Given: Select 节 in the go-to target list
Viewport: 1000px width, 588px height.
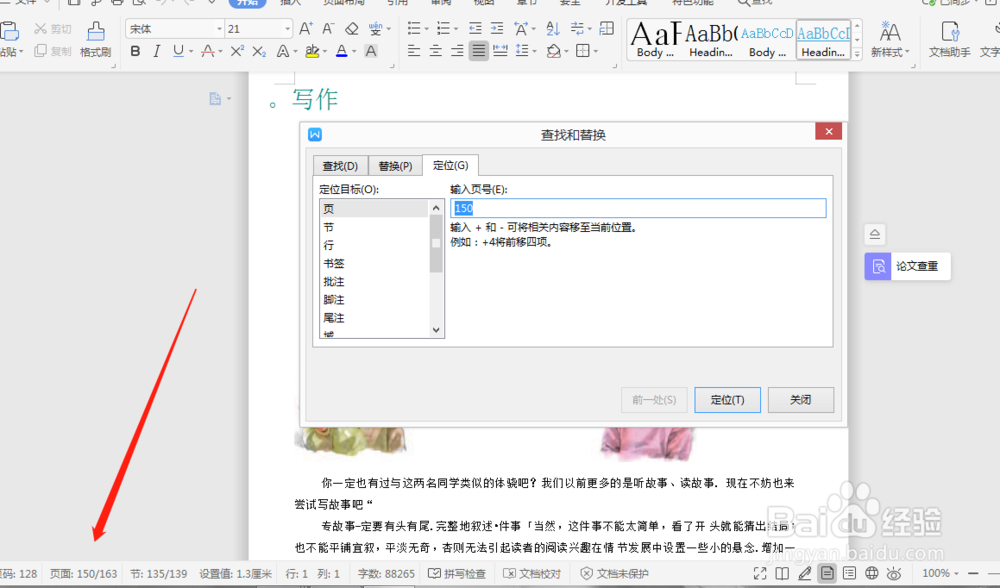Looking at the screenshot, I should [x=374, y=227].
